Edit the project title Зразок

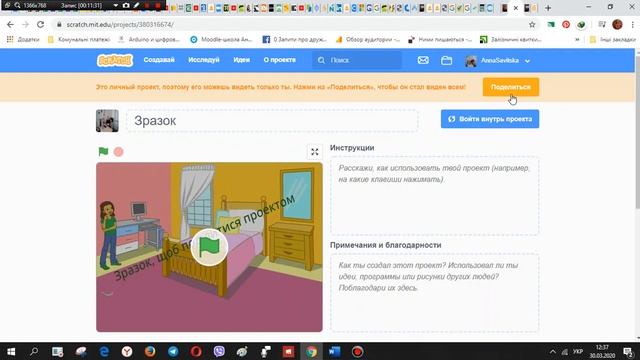[272, 120]
